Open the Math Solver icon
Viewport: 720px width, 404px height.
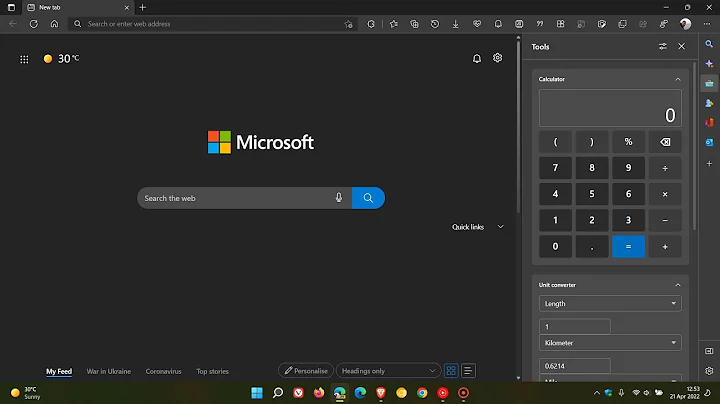[519, 24]
